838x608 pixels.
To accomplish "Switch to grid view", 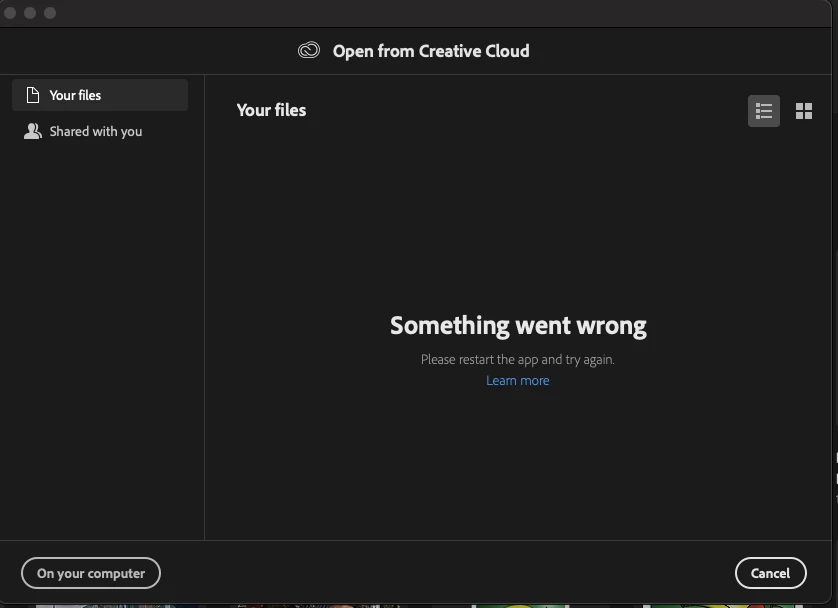I will pos(804,111).
